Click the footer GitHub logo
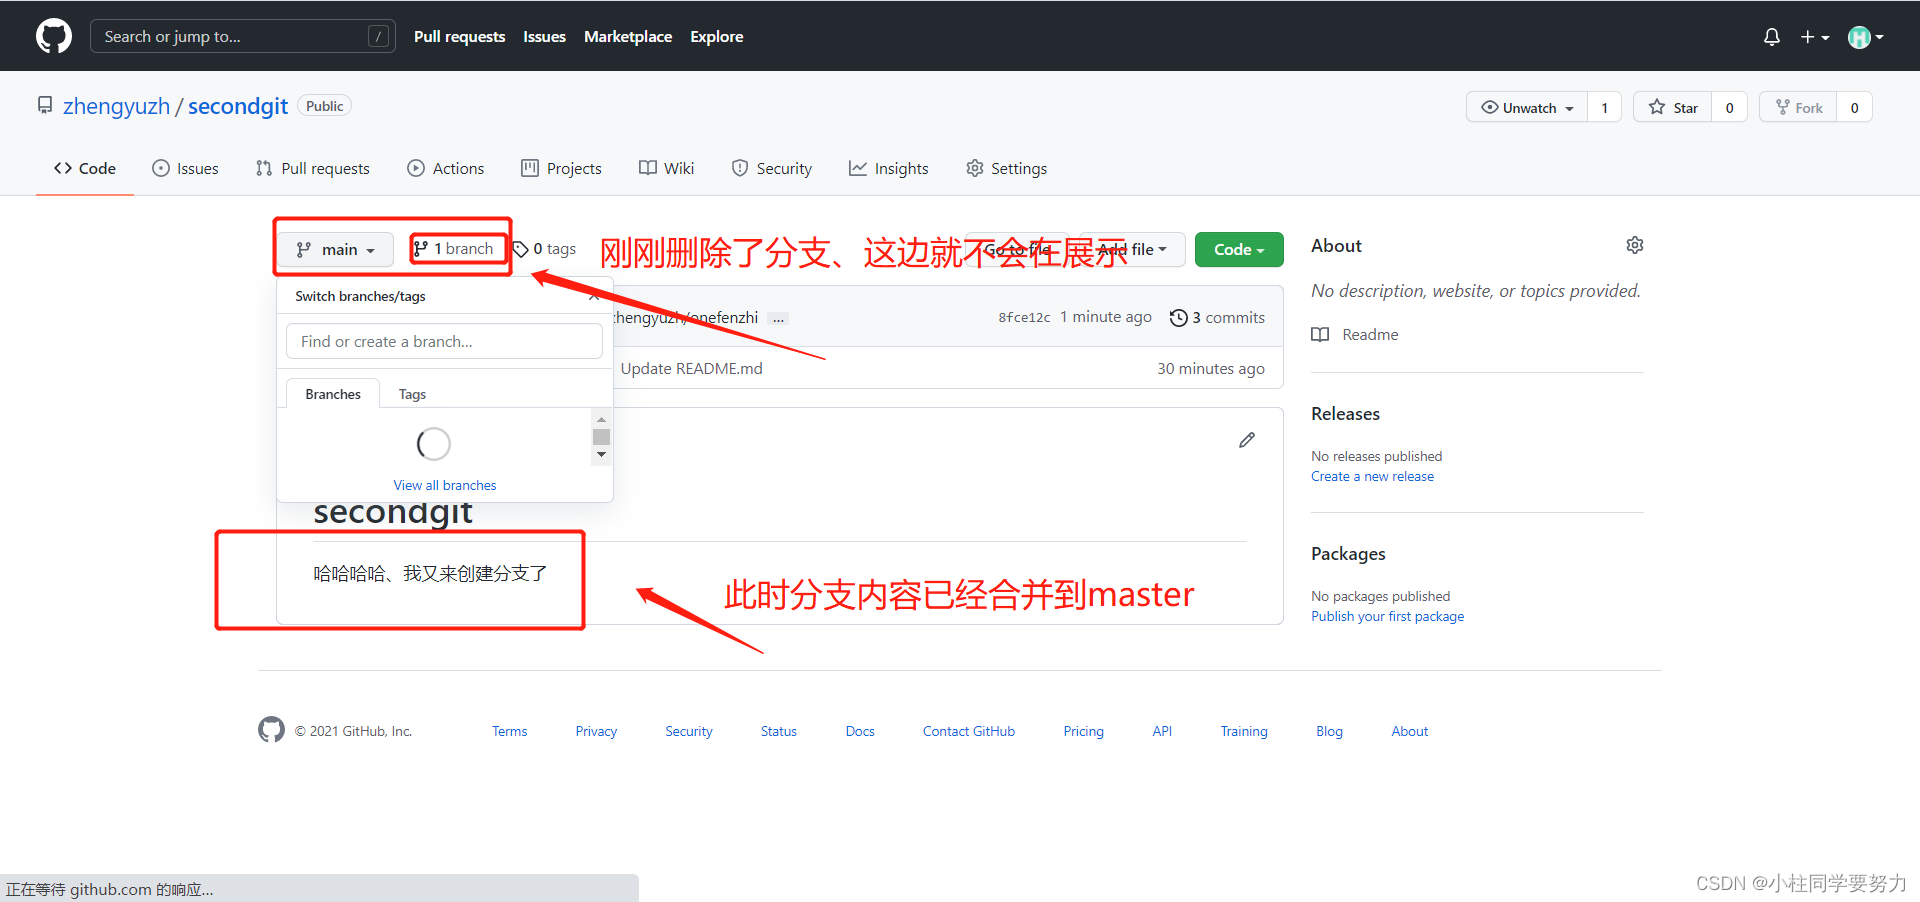Screen dimensions: 1920x902 (x=271, y=730)
